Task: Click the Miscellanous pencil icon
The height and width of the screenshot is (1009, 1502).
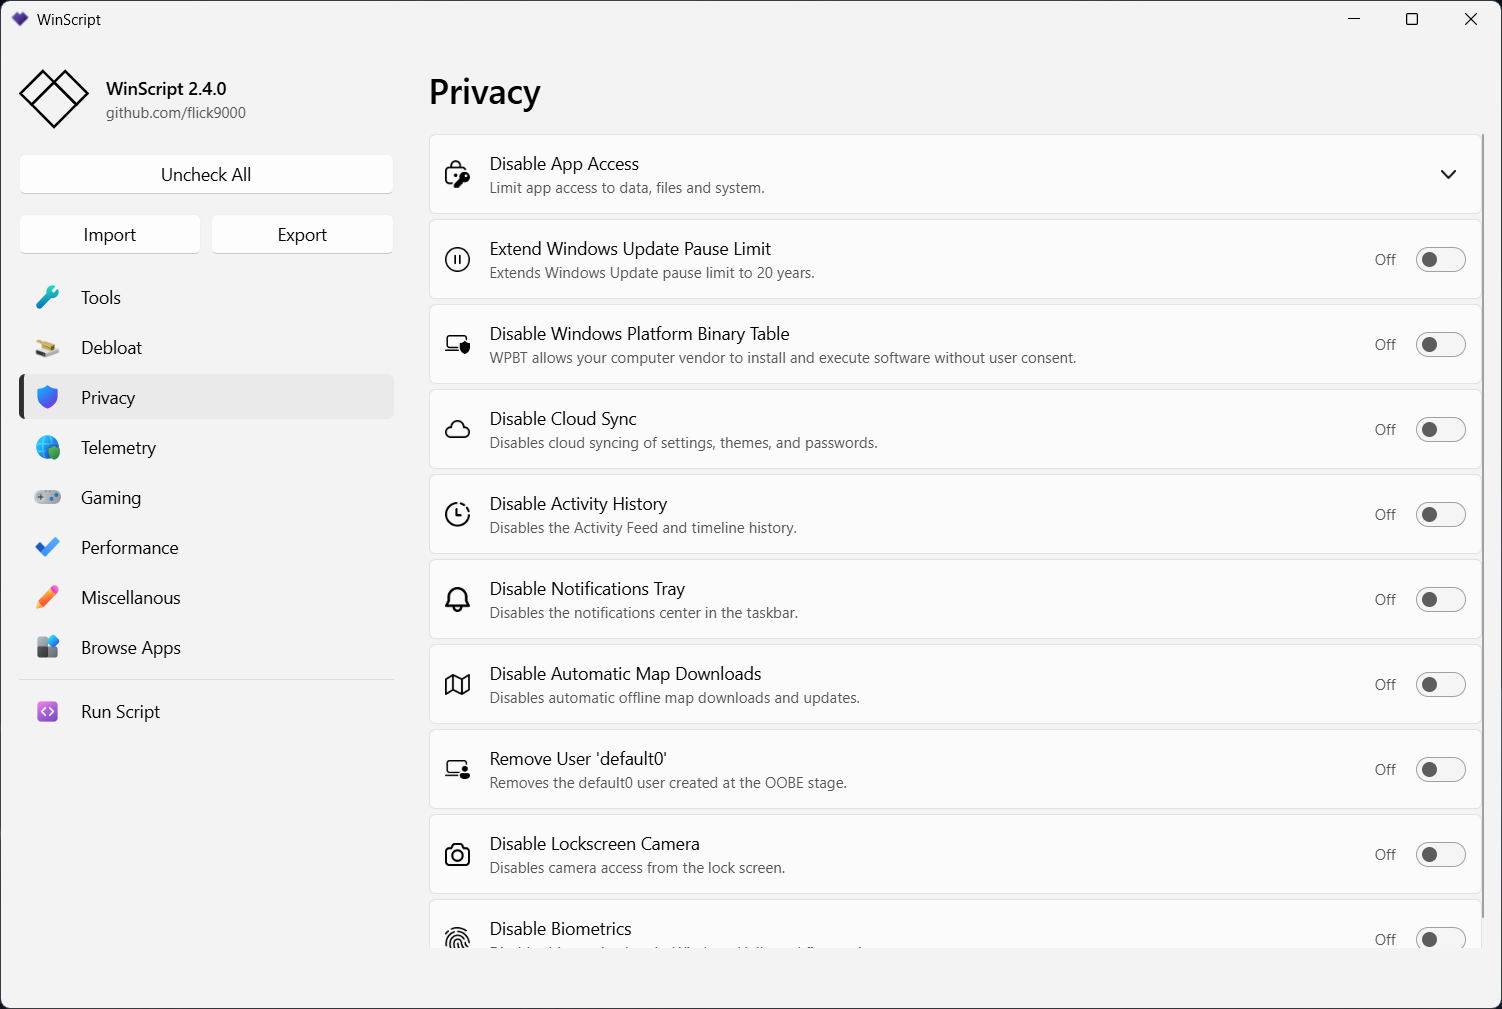Action: click(47, 598)
